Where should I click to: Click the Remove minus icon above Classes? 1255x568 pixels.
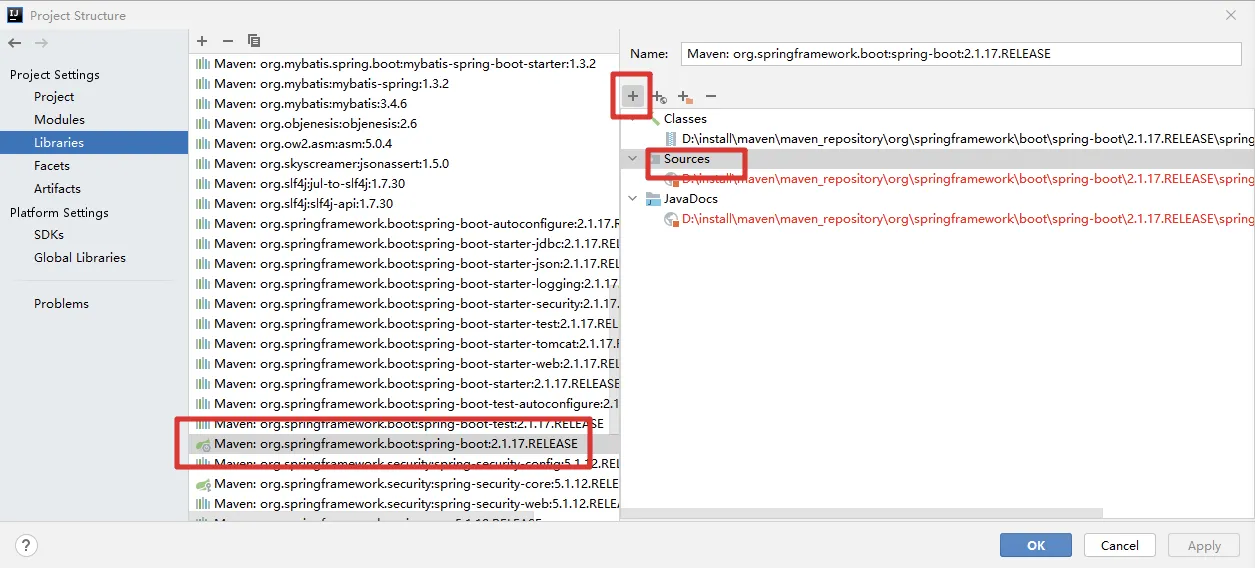coord(711,96)
